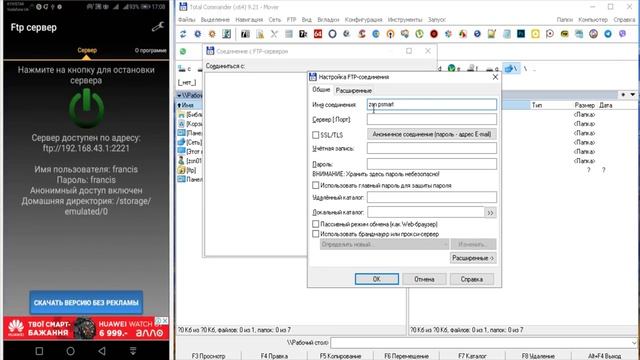Launch the red 64 toolbar icon

tap(318, 34)
